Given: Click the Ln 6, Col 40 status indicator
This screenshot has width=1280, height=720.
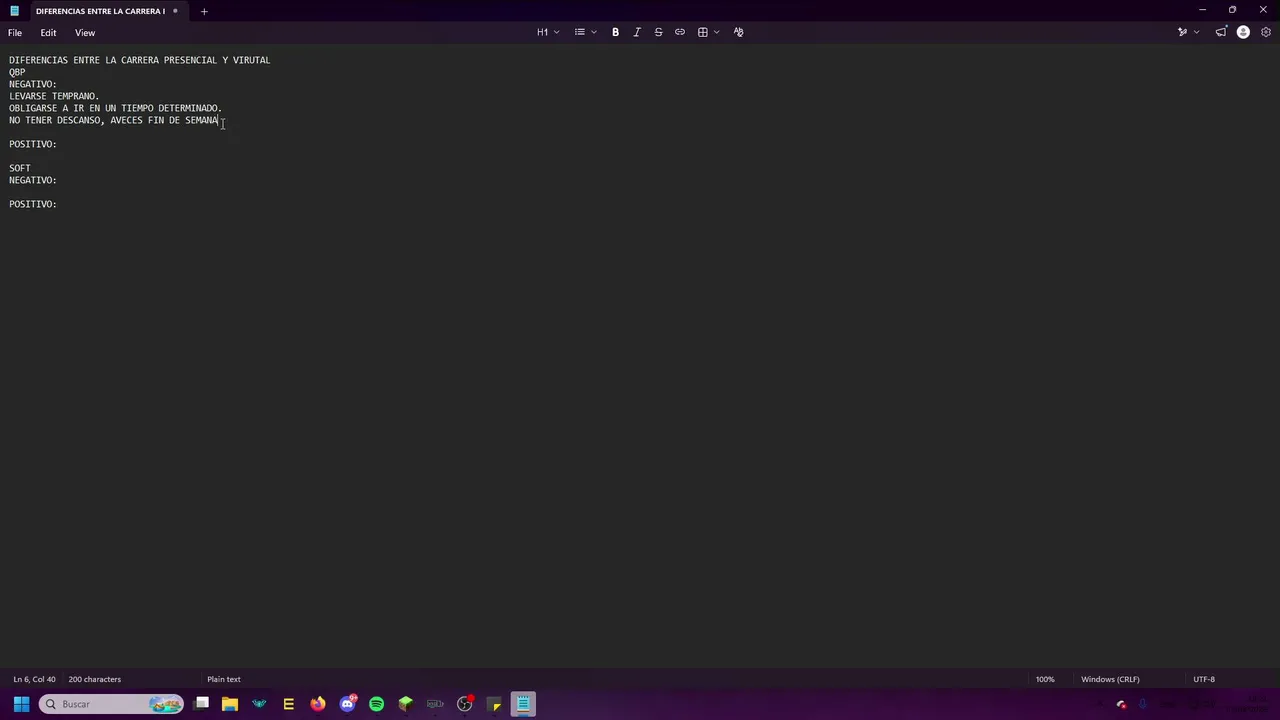Looking at the screenshot, I should [34, 679].
